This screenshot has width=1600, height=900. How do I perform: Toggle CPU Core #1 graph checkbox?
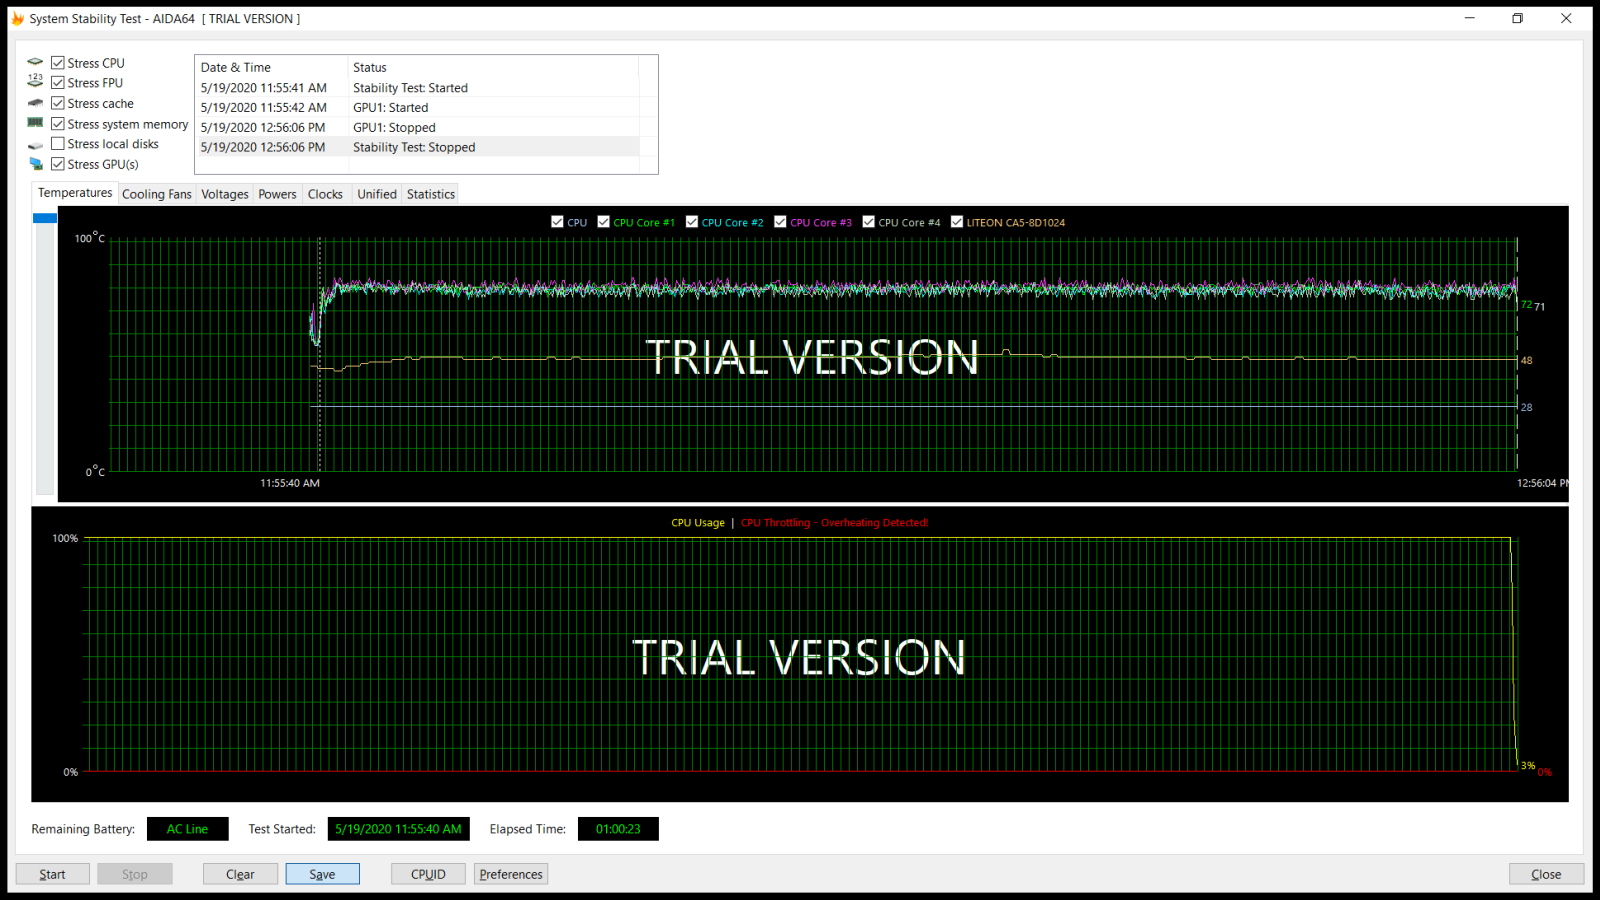coord(603,222)
